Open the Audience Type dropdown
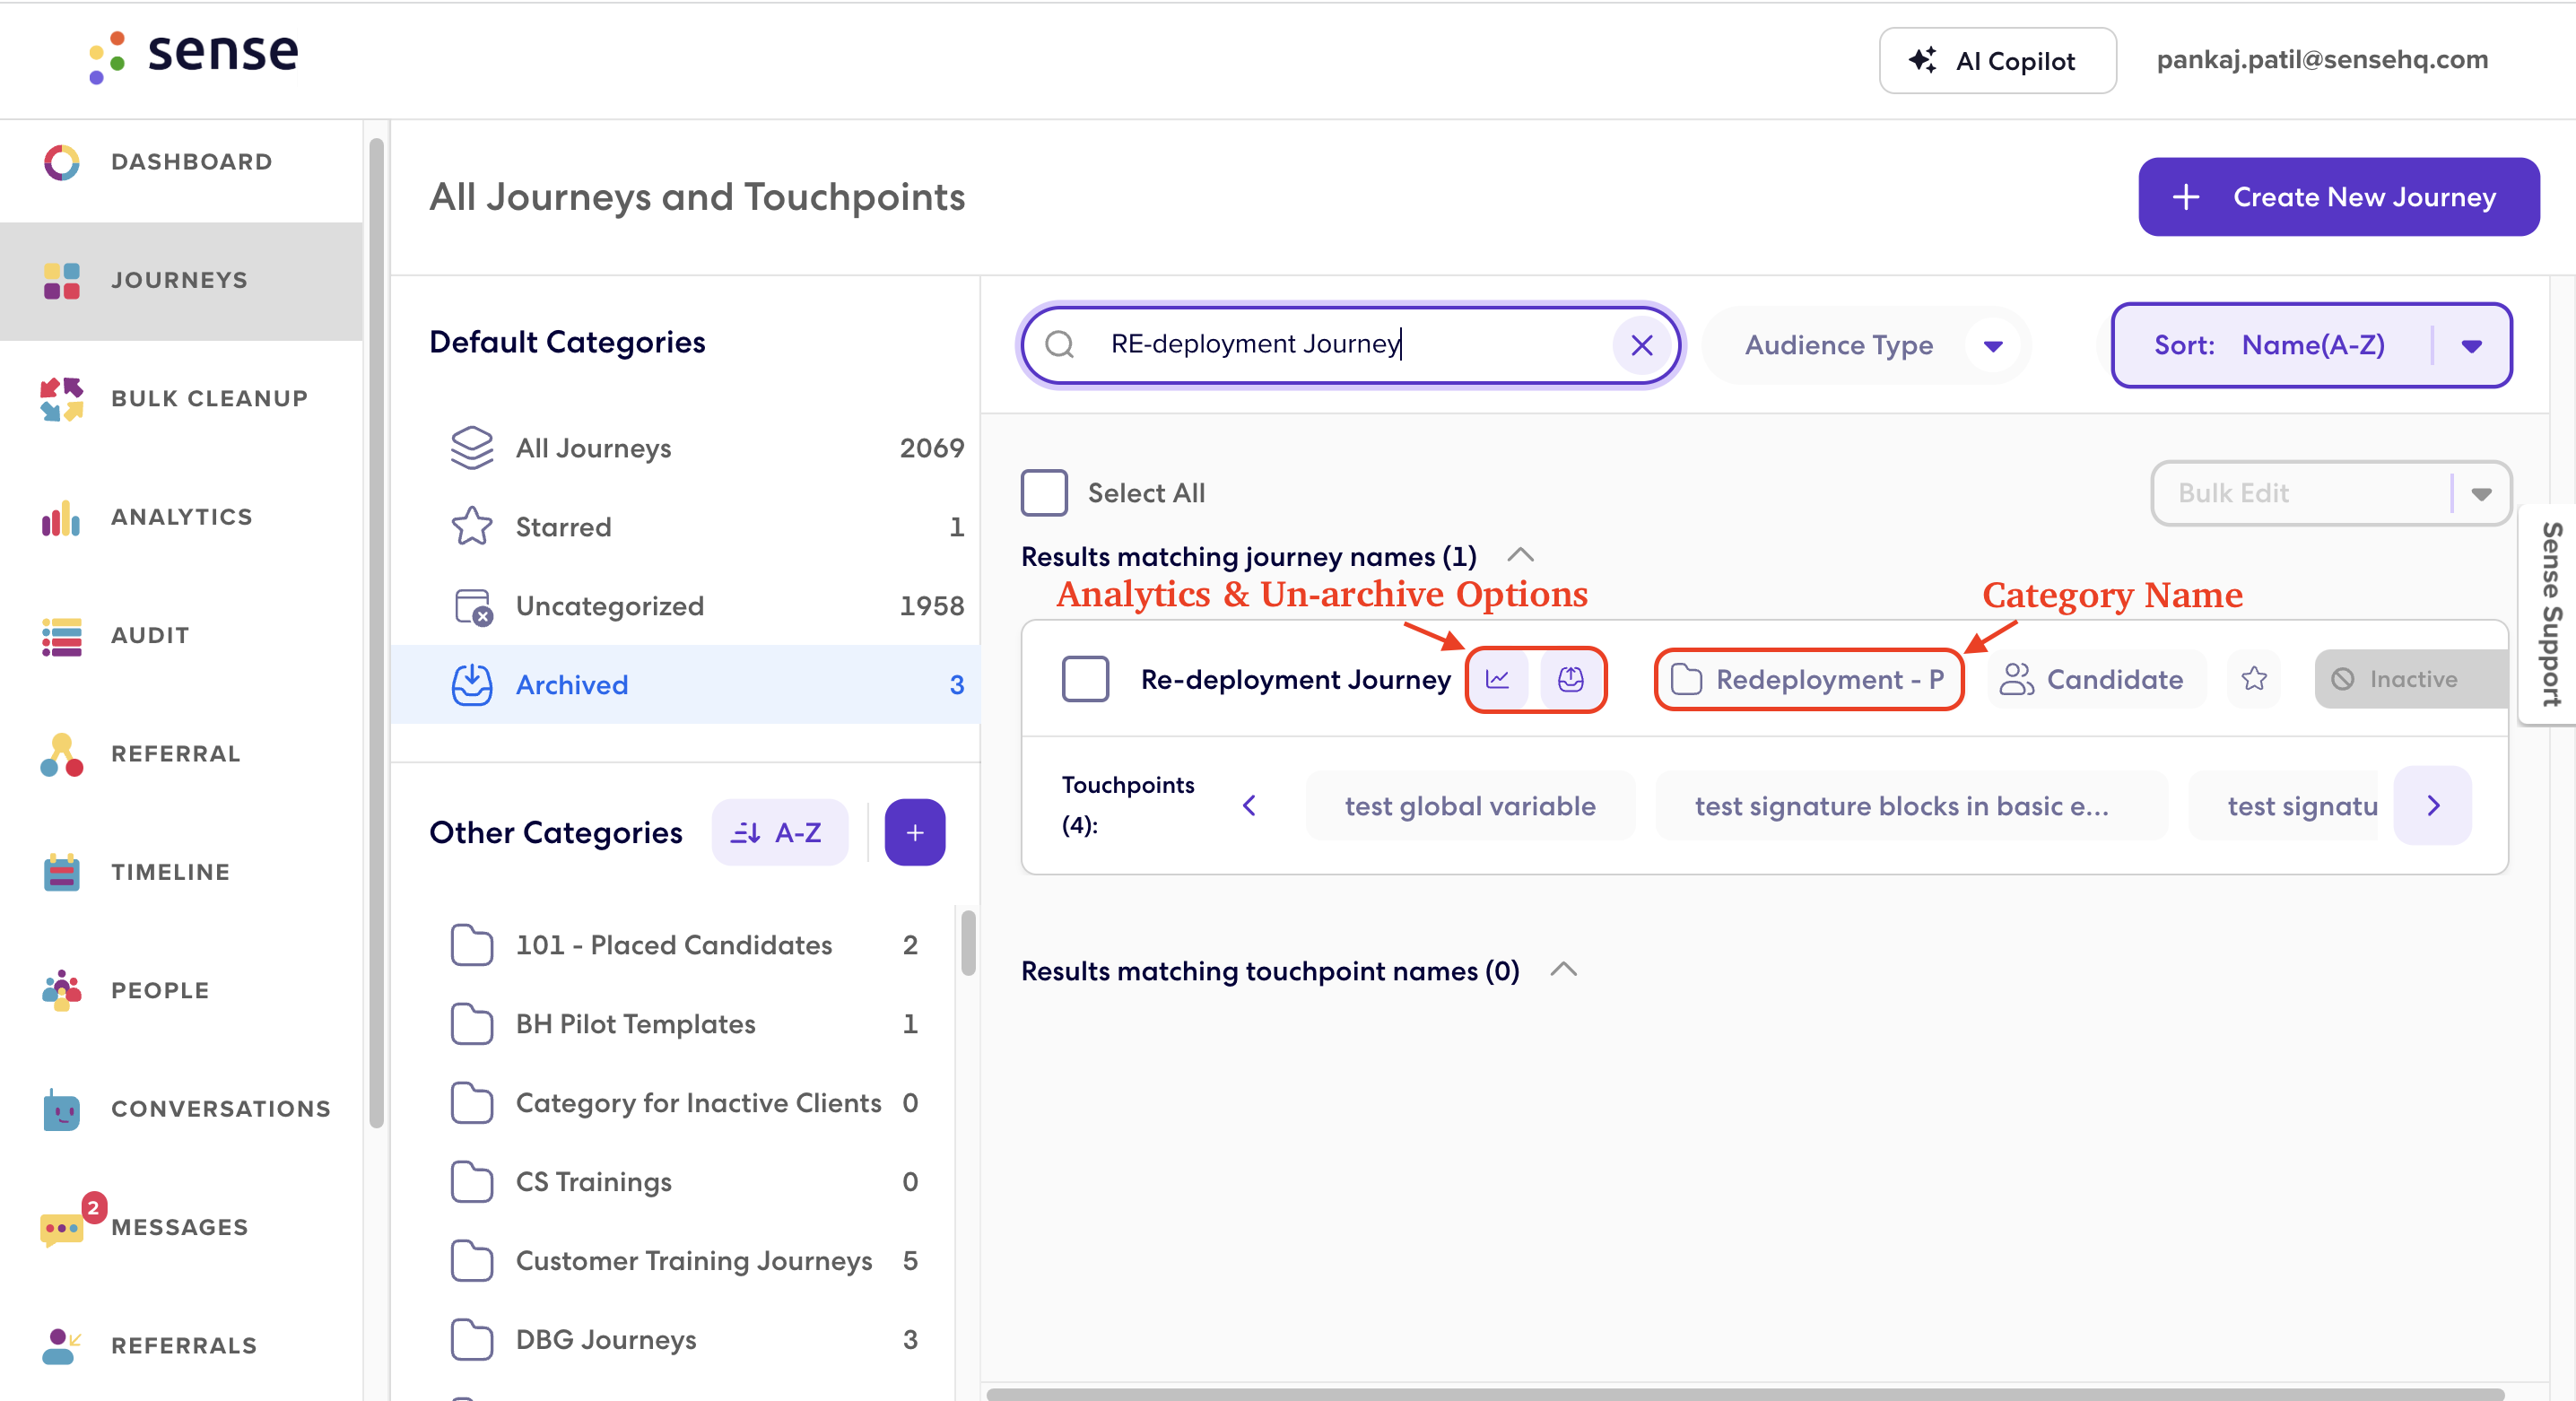Screen dimensions: 2576x1401 click(1864, 345)
